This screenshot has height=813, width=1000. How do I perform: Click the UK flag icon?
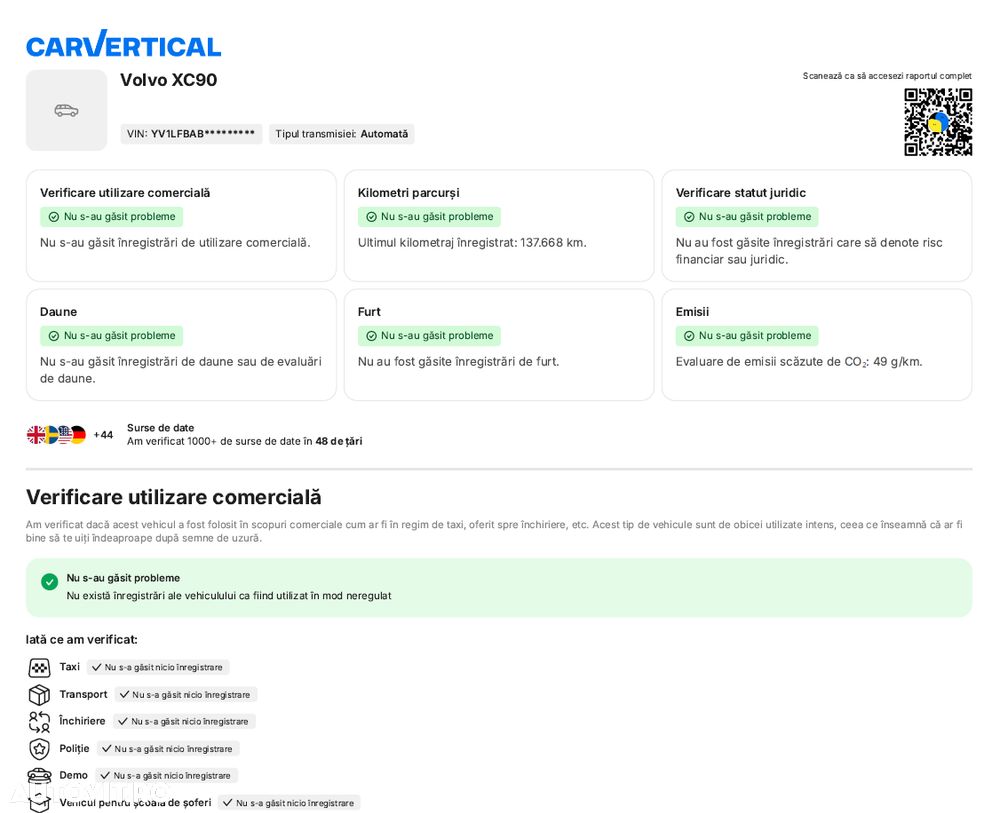point(36,435)
